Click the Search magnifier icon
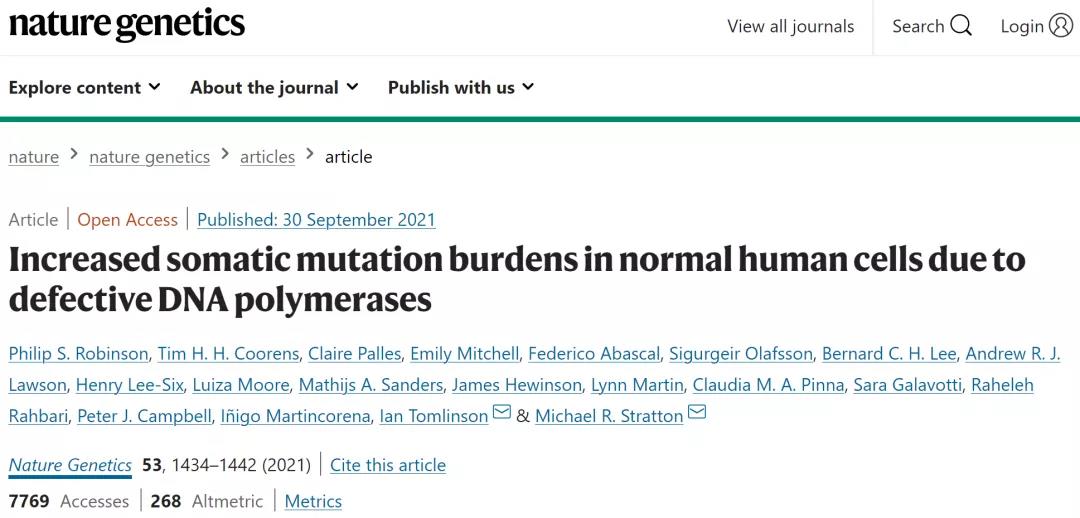The image size is (1080, 518). click(x=961, y=26)
